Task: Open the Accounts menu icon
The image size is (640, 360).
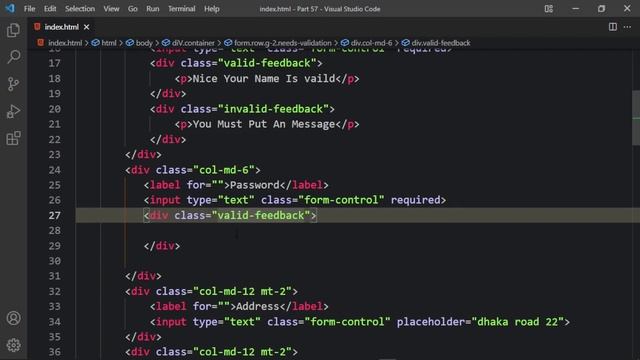Action: tap(13, 318)
